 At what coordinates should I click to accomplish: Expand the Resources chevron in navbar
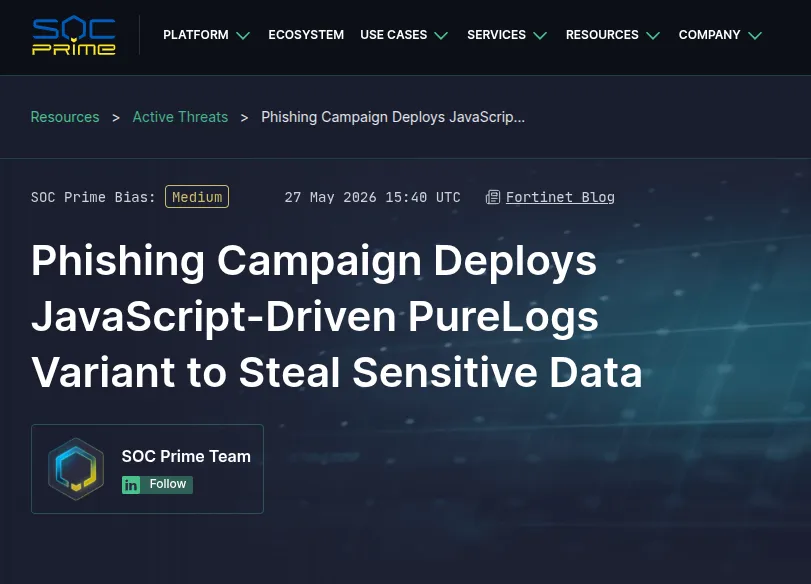click(653, 36)
